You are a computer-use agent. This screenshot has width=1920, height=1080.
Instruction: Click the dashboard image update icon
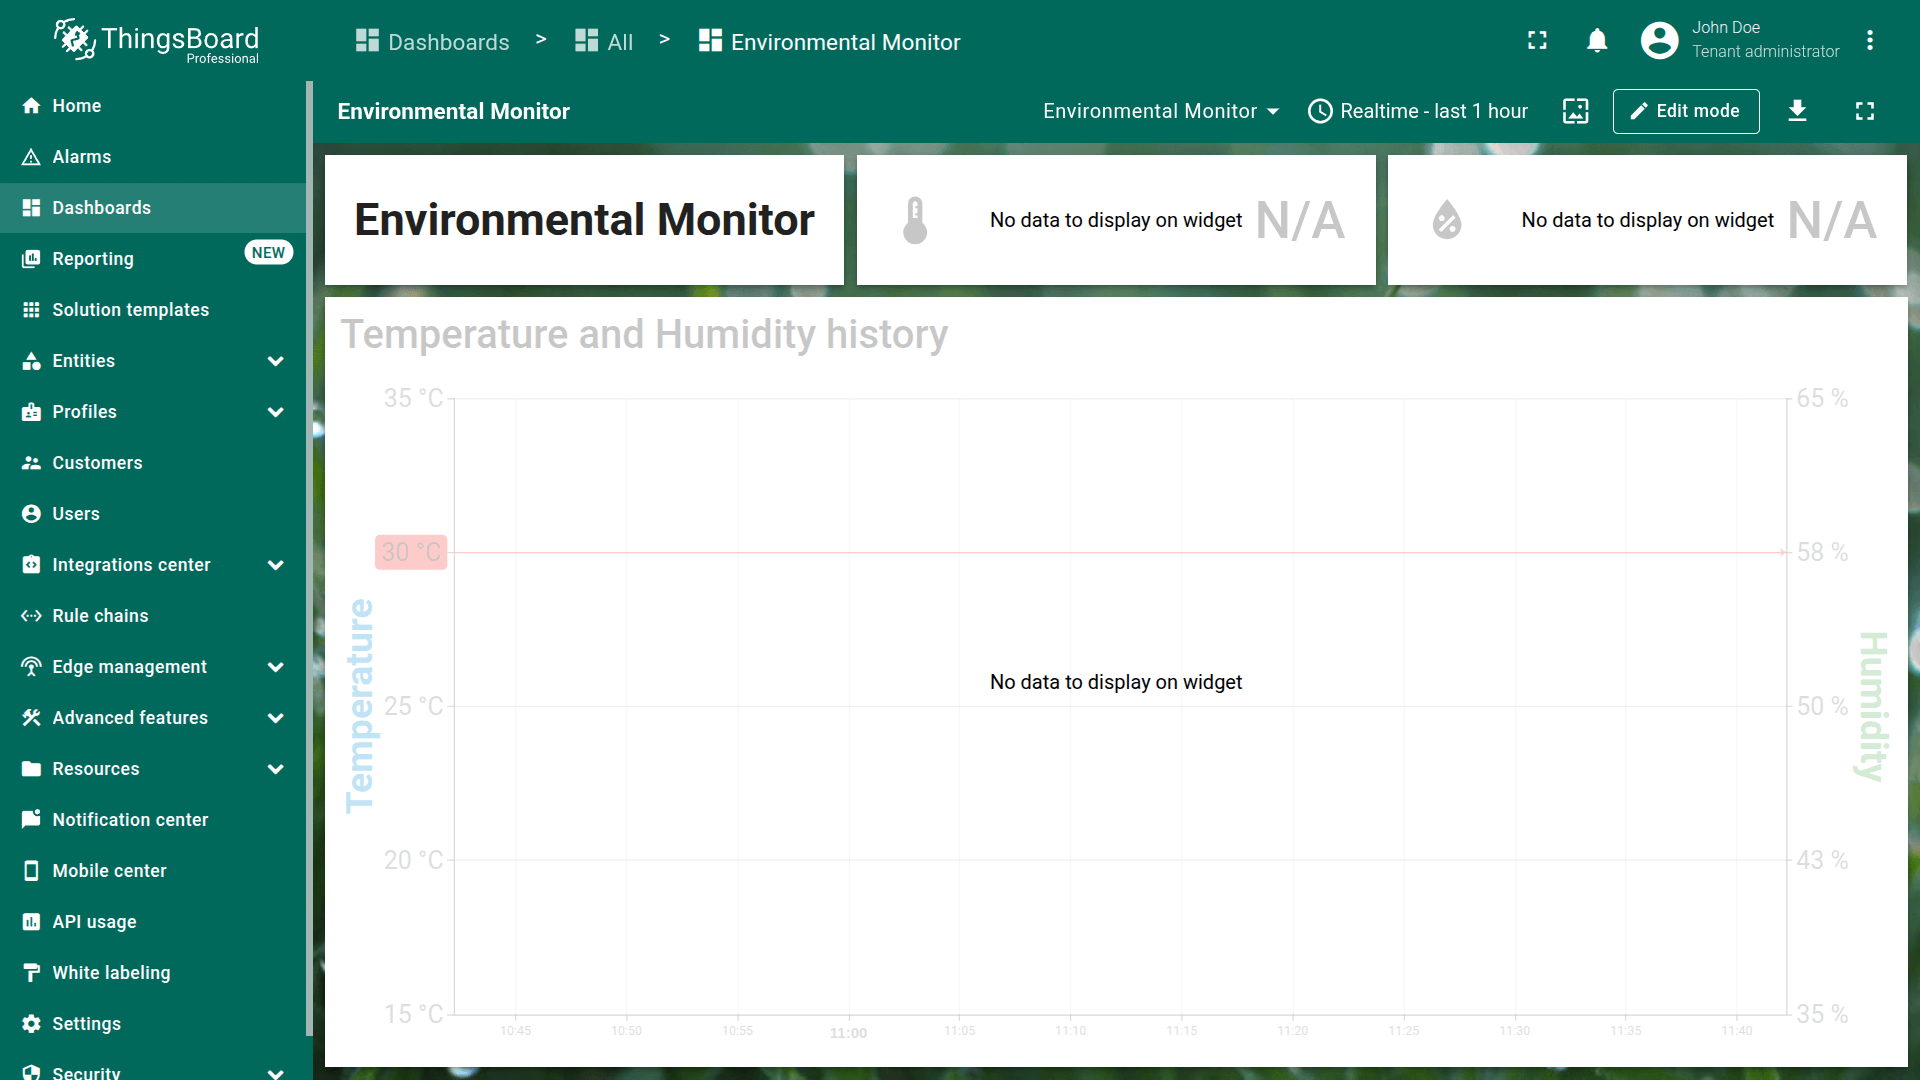(x=1575, y=111)
